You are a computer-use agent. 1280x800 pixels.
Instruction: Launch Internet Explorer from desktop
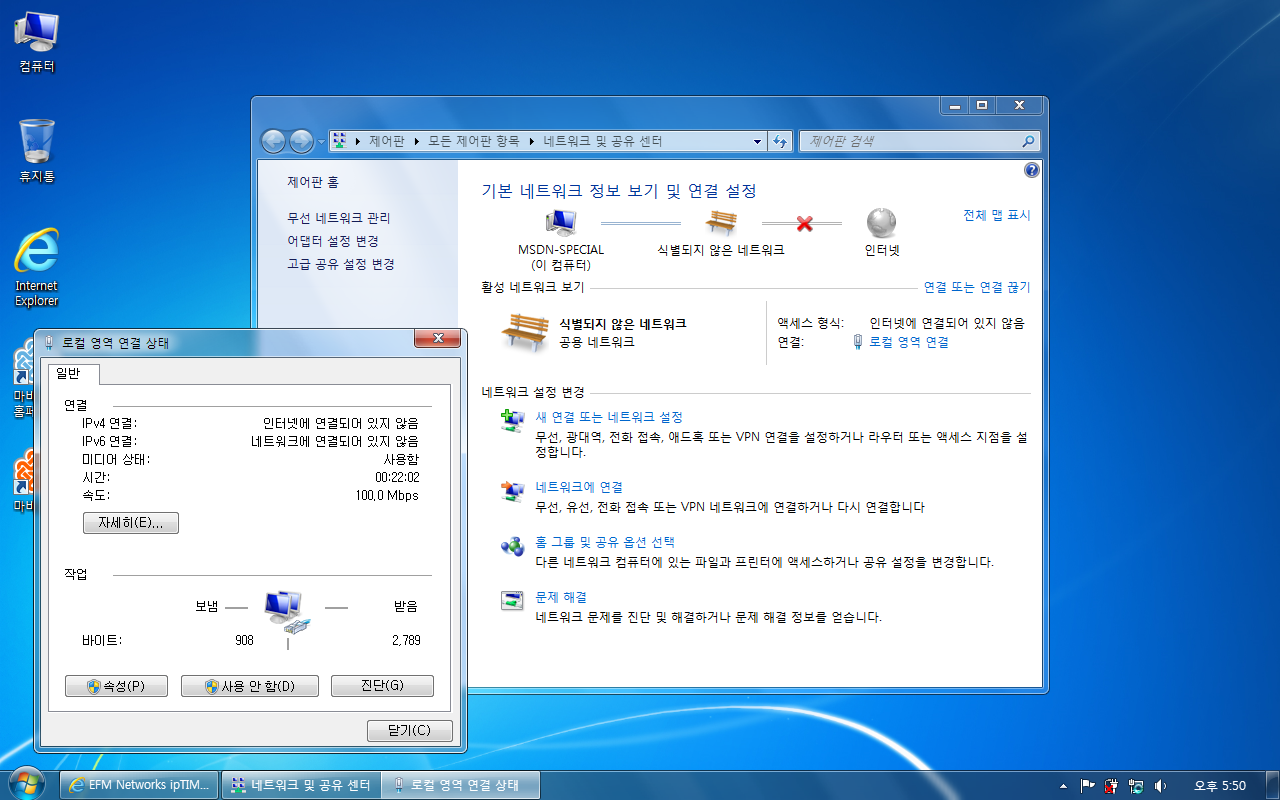click(36, 267)
